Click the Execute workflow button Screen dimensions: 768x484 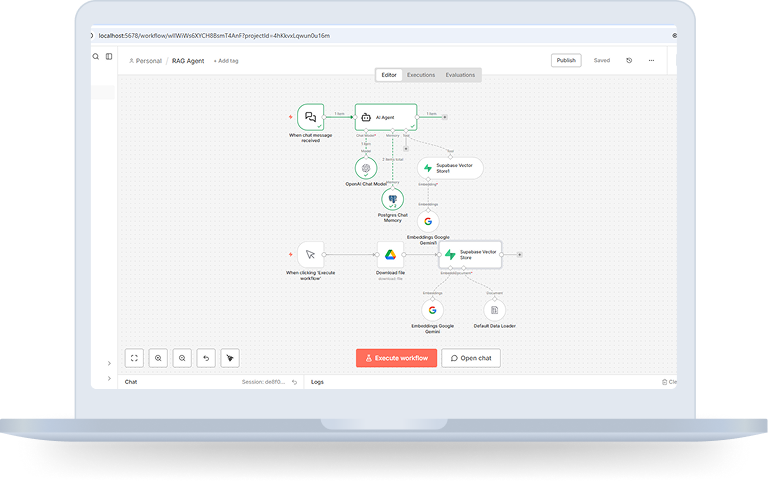click(x=396, y=358)
